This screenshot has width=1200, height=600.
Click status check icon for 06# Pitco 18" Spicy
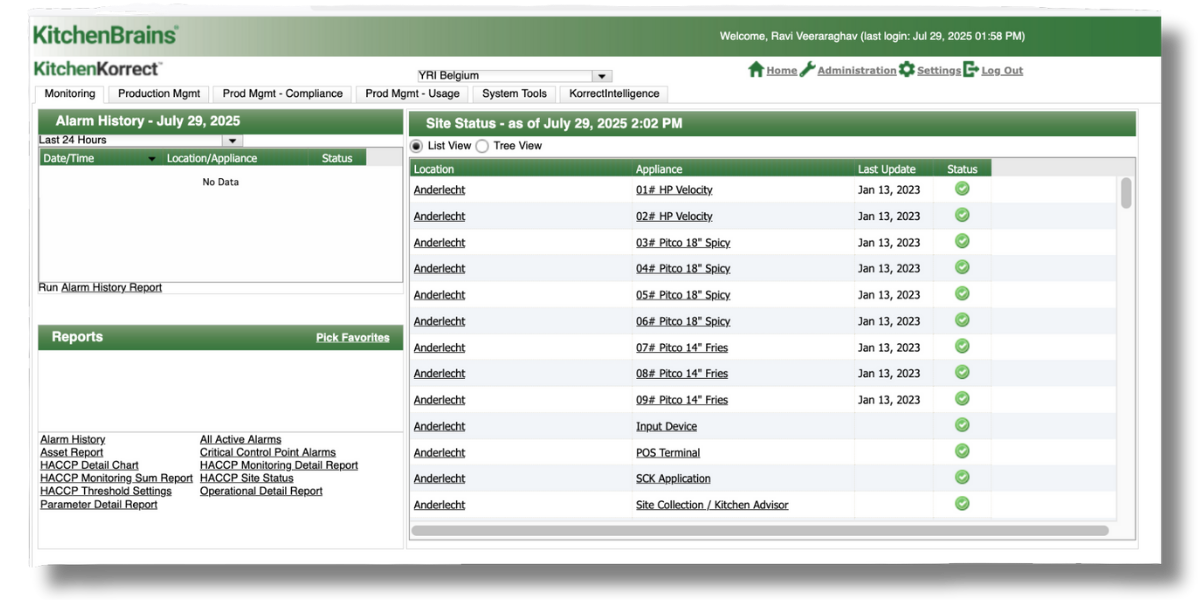[x=962, y=320]
